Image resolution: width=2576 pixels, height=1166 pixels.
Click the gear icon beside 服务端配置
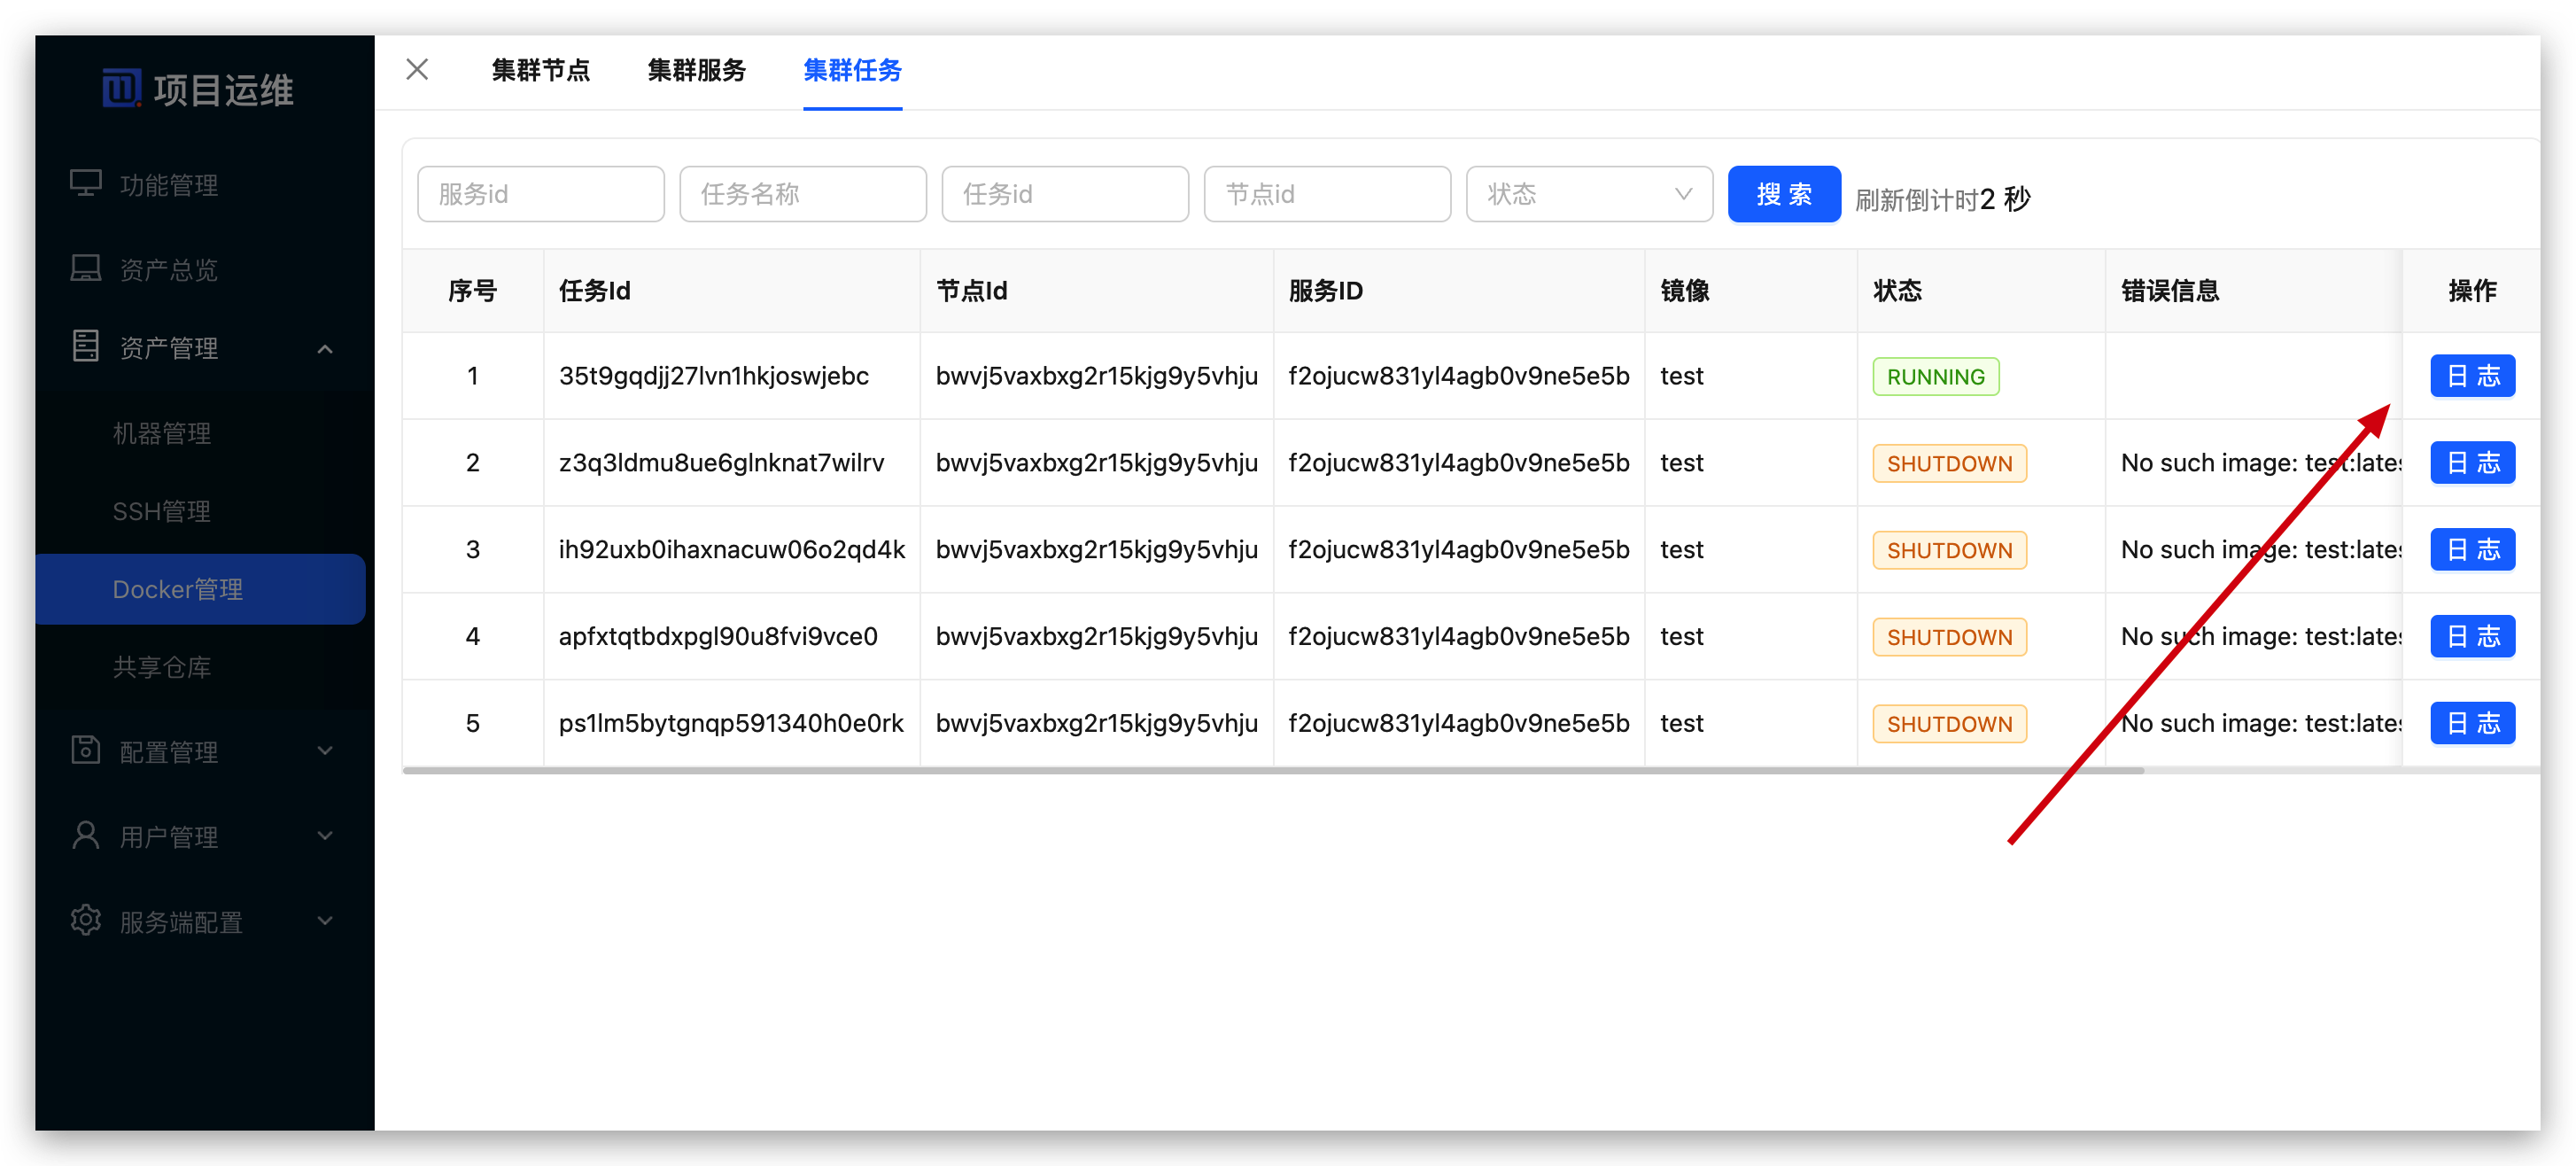pos(85,920)
